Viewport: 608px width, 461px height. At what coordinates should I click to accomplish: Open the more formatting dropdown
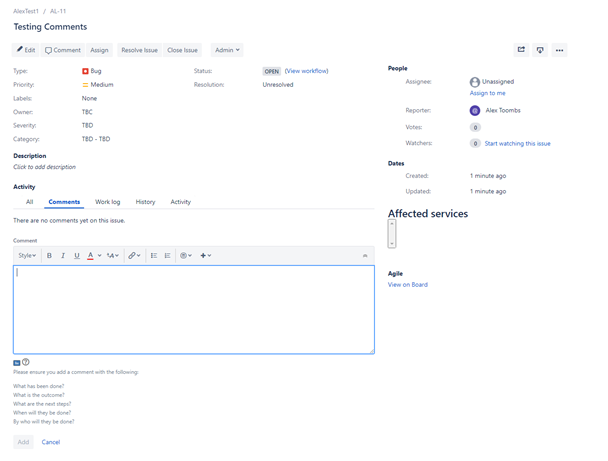click(x=113, y=256)
